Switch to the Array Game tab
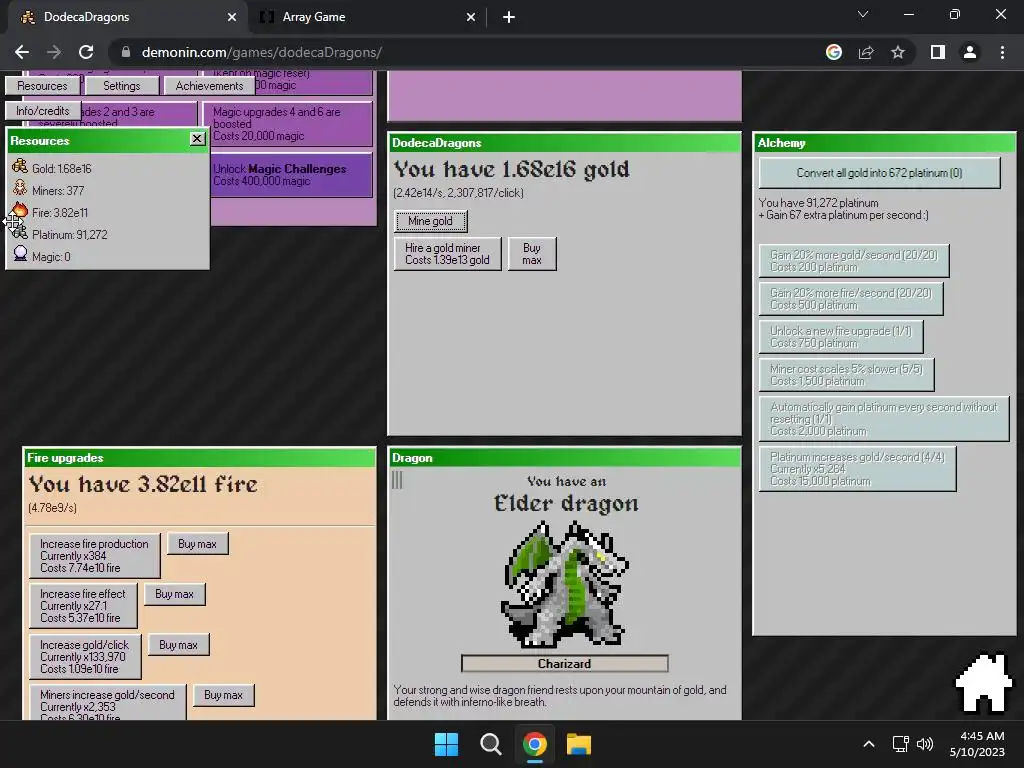 click(366, 17)
